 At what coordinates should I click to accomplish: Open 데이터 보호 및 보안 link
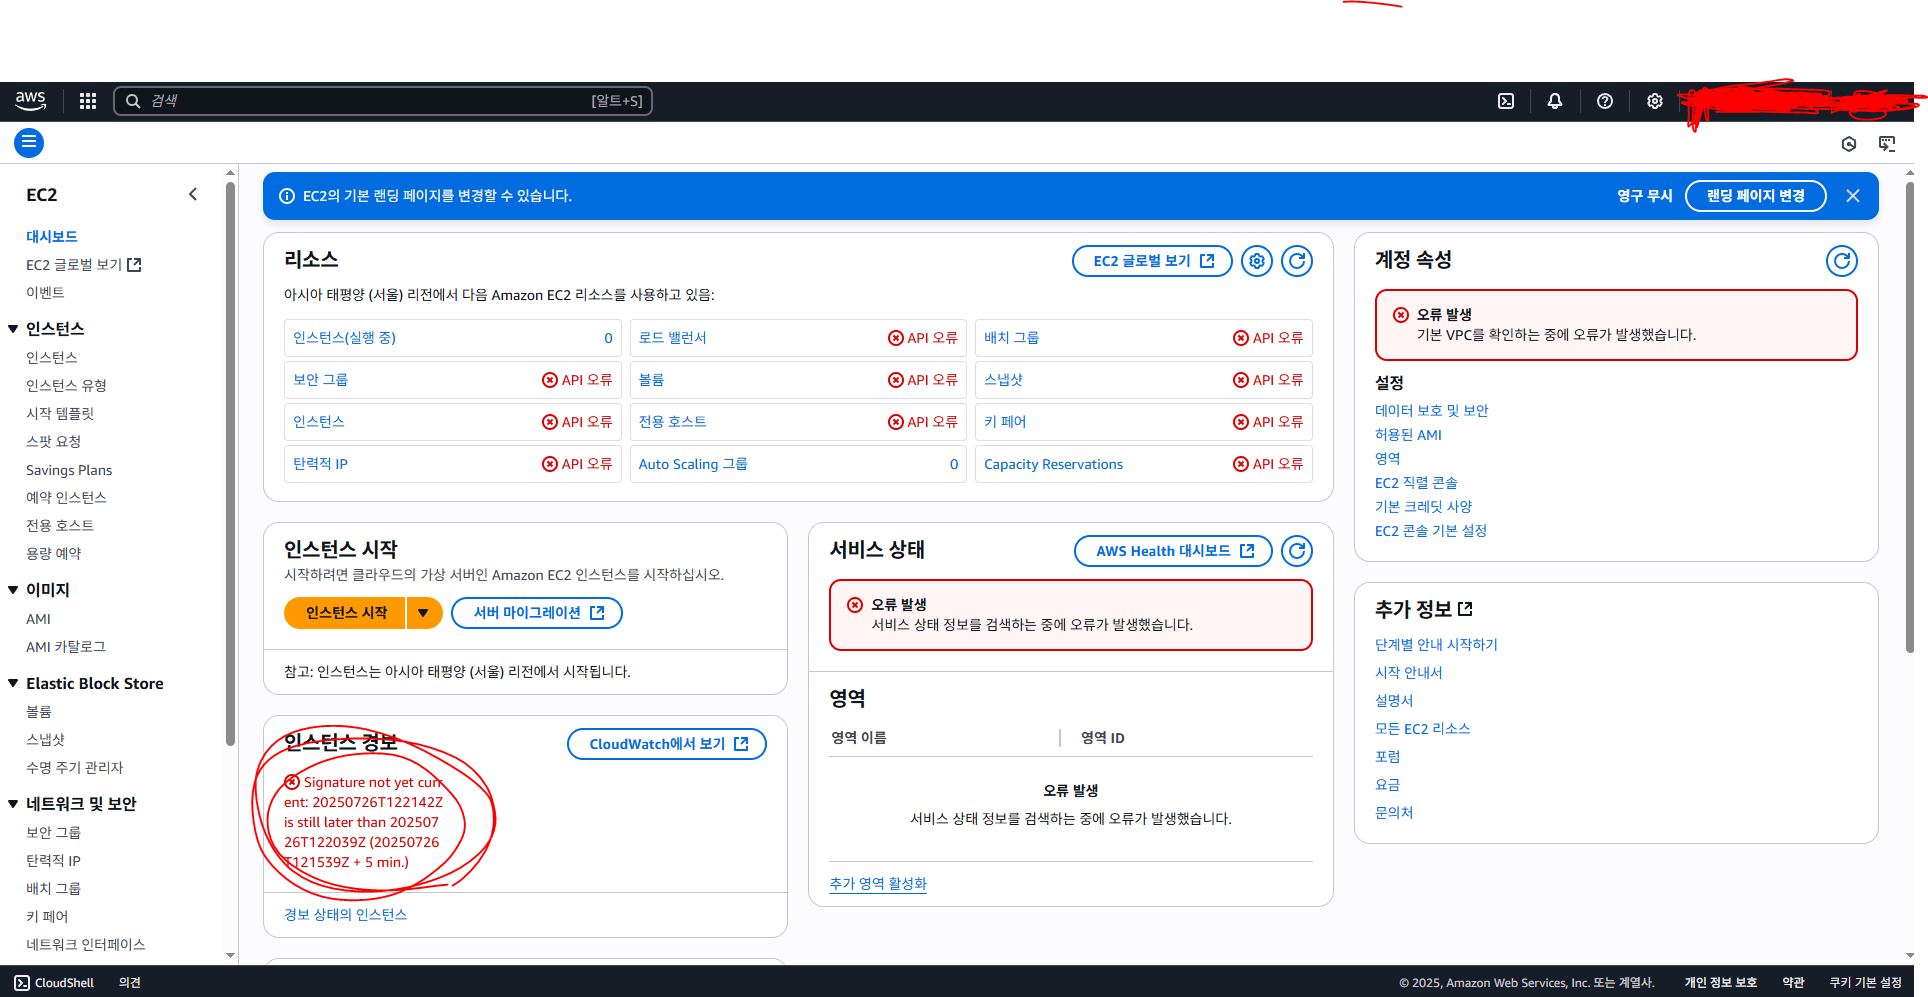tap(1432, 411)
